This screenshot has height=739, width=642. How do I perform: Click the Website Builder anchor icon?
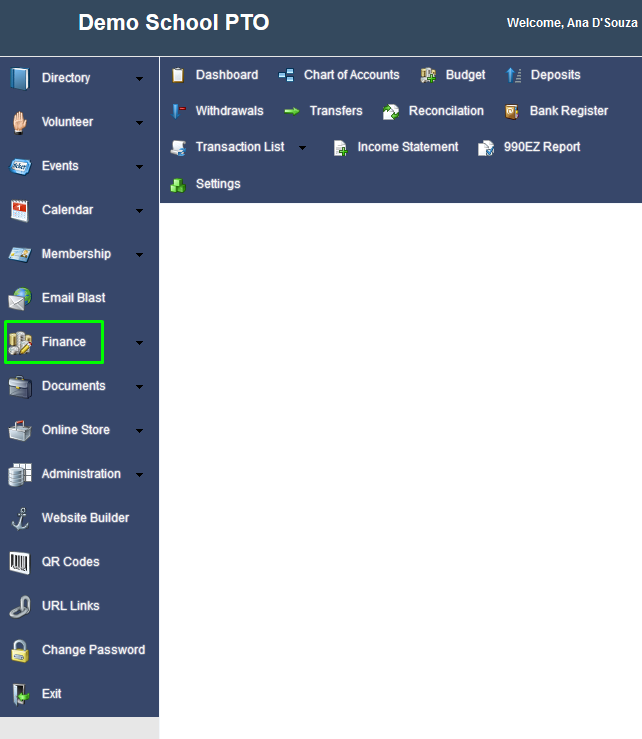[20, 518]
